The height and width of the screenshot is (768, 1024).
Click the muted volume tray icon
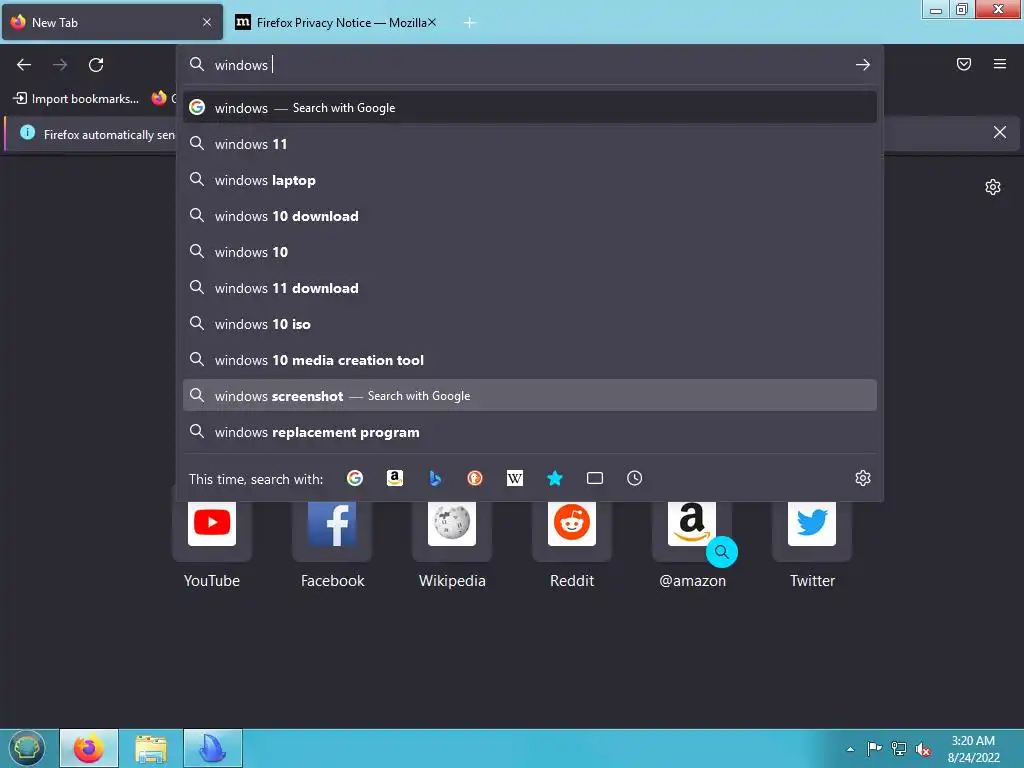(x=923, y=749)
